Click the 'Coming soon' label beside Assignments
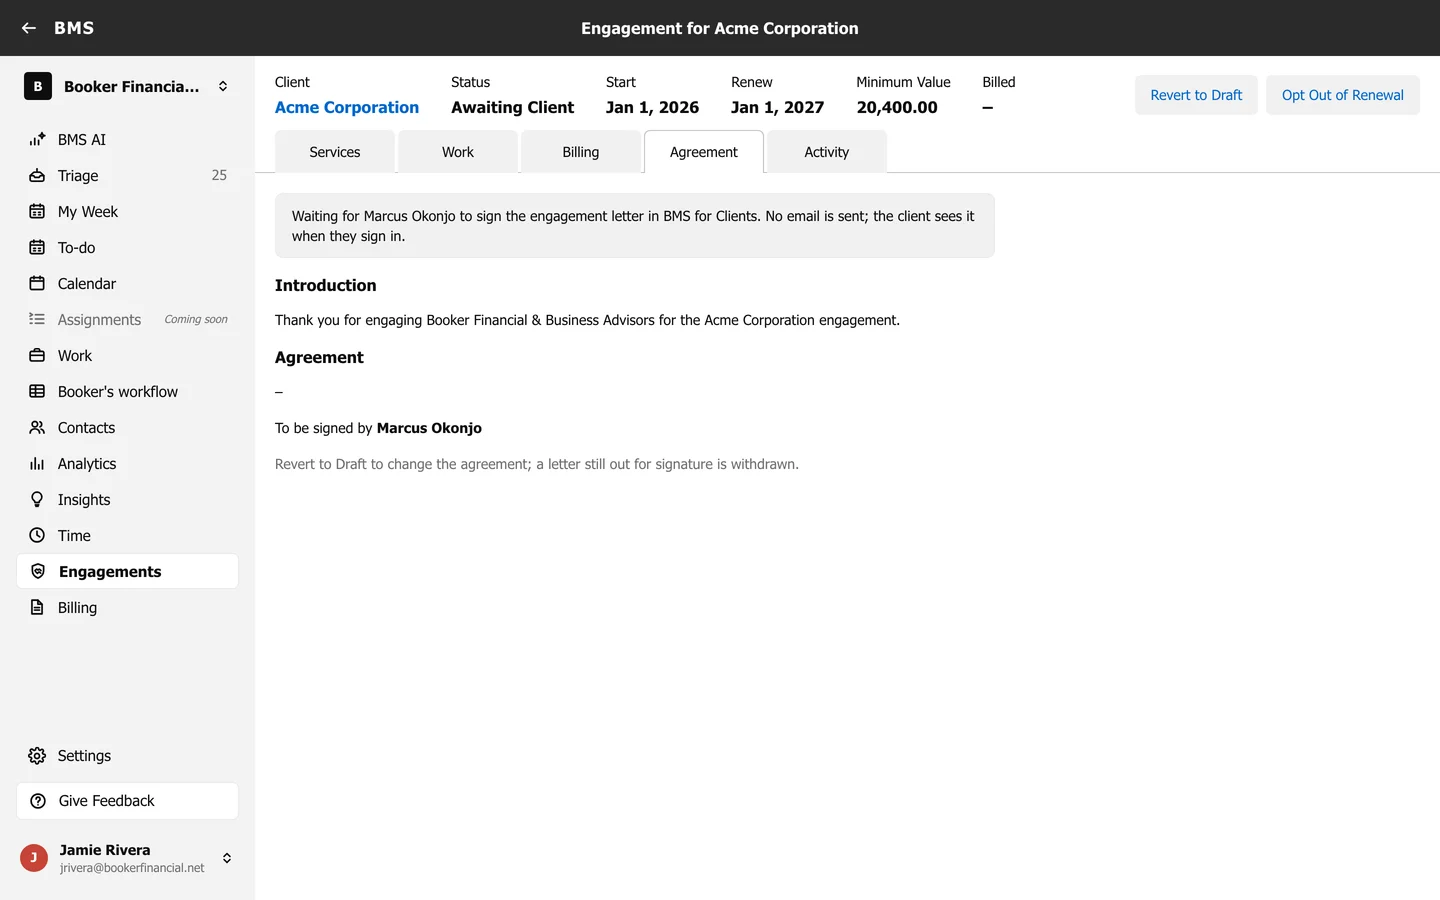The width and height of the screenshot is (1440, 900). [x=196, y=319]
